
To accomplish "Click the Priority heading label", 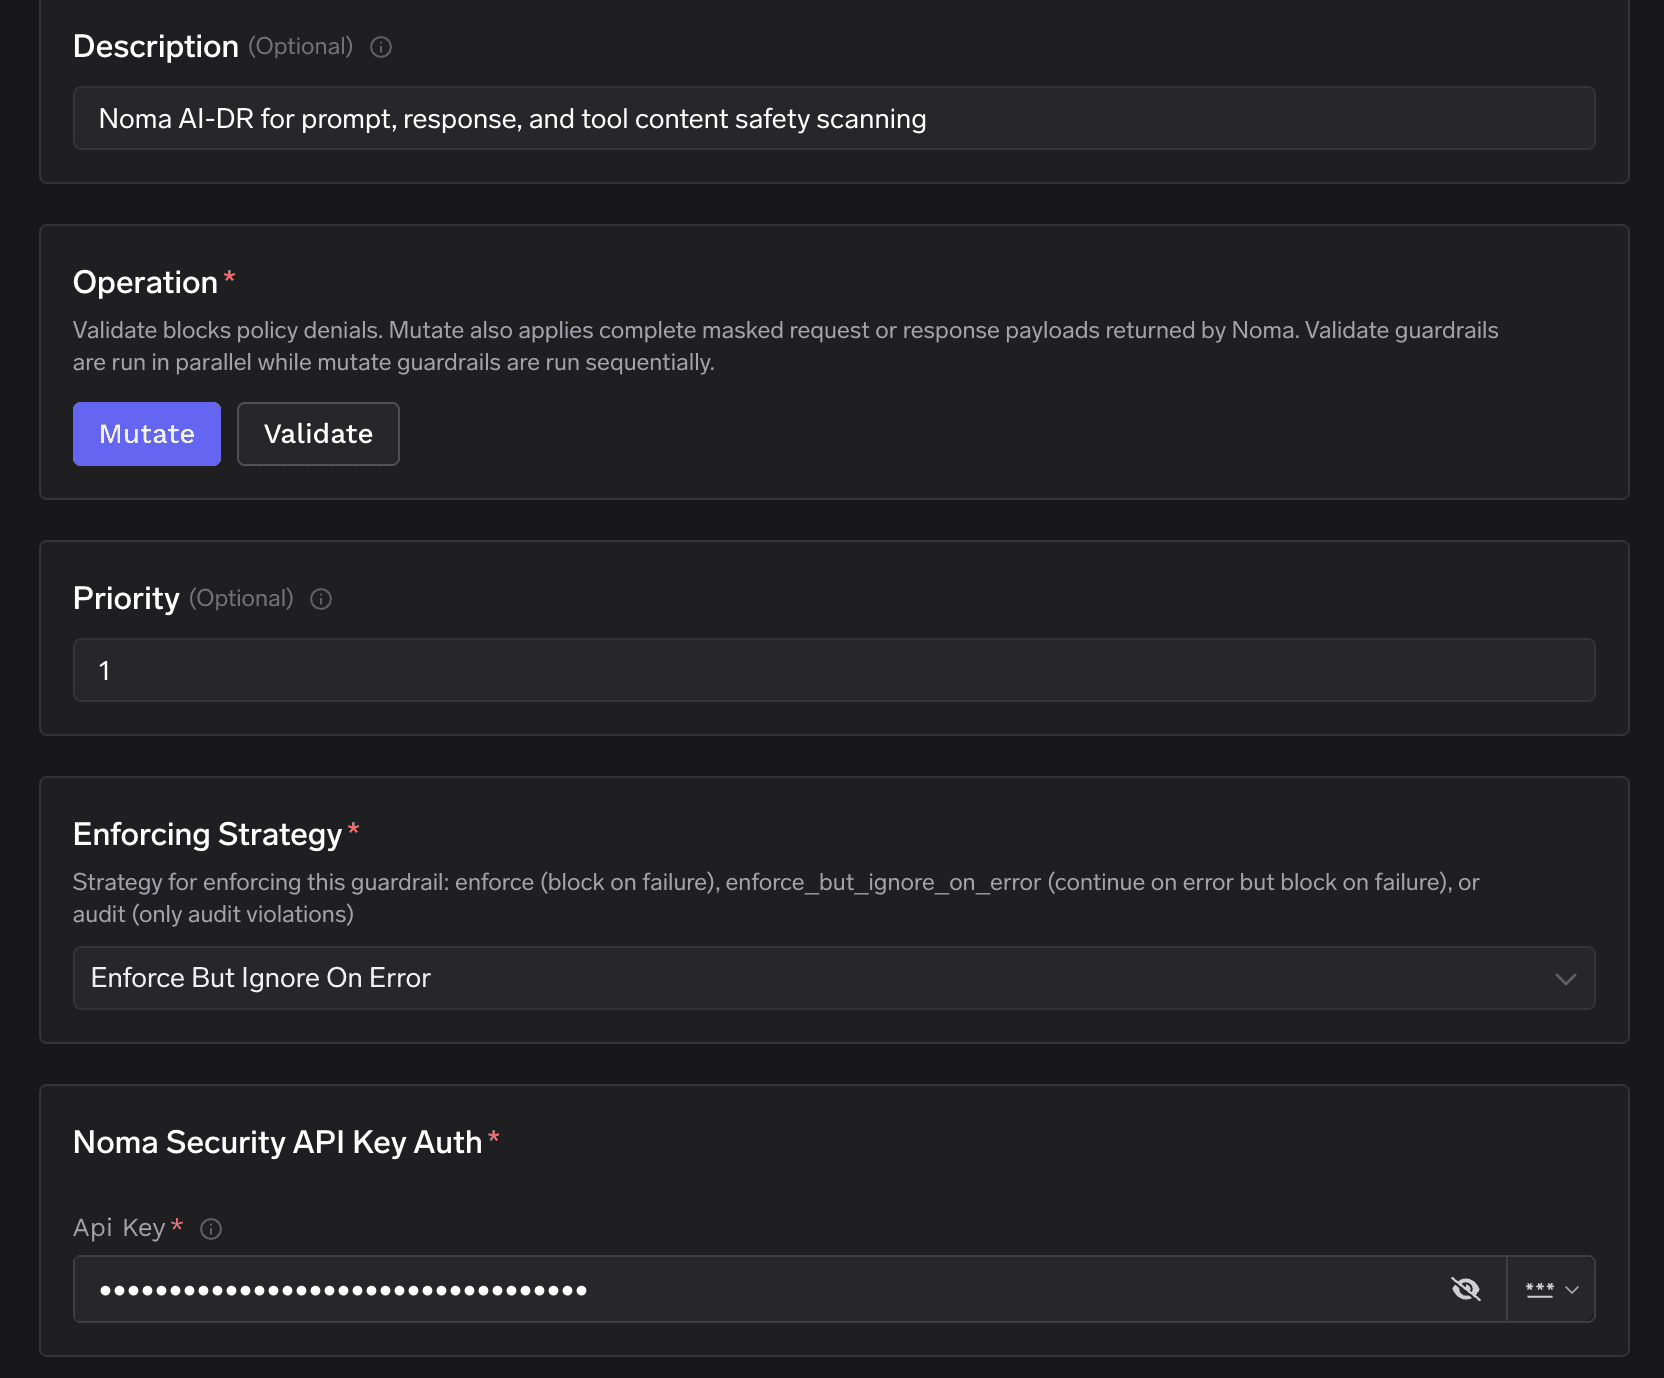I will (x=126, y=599).
